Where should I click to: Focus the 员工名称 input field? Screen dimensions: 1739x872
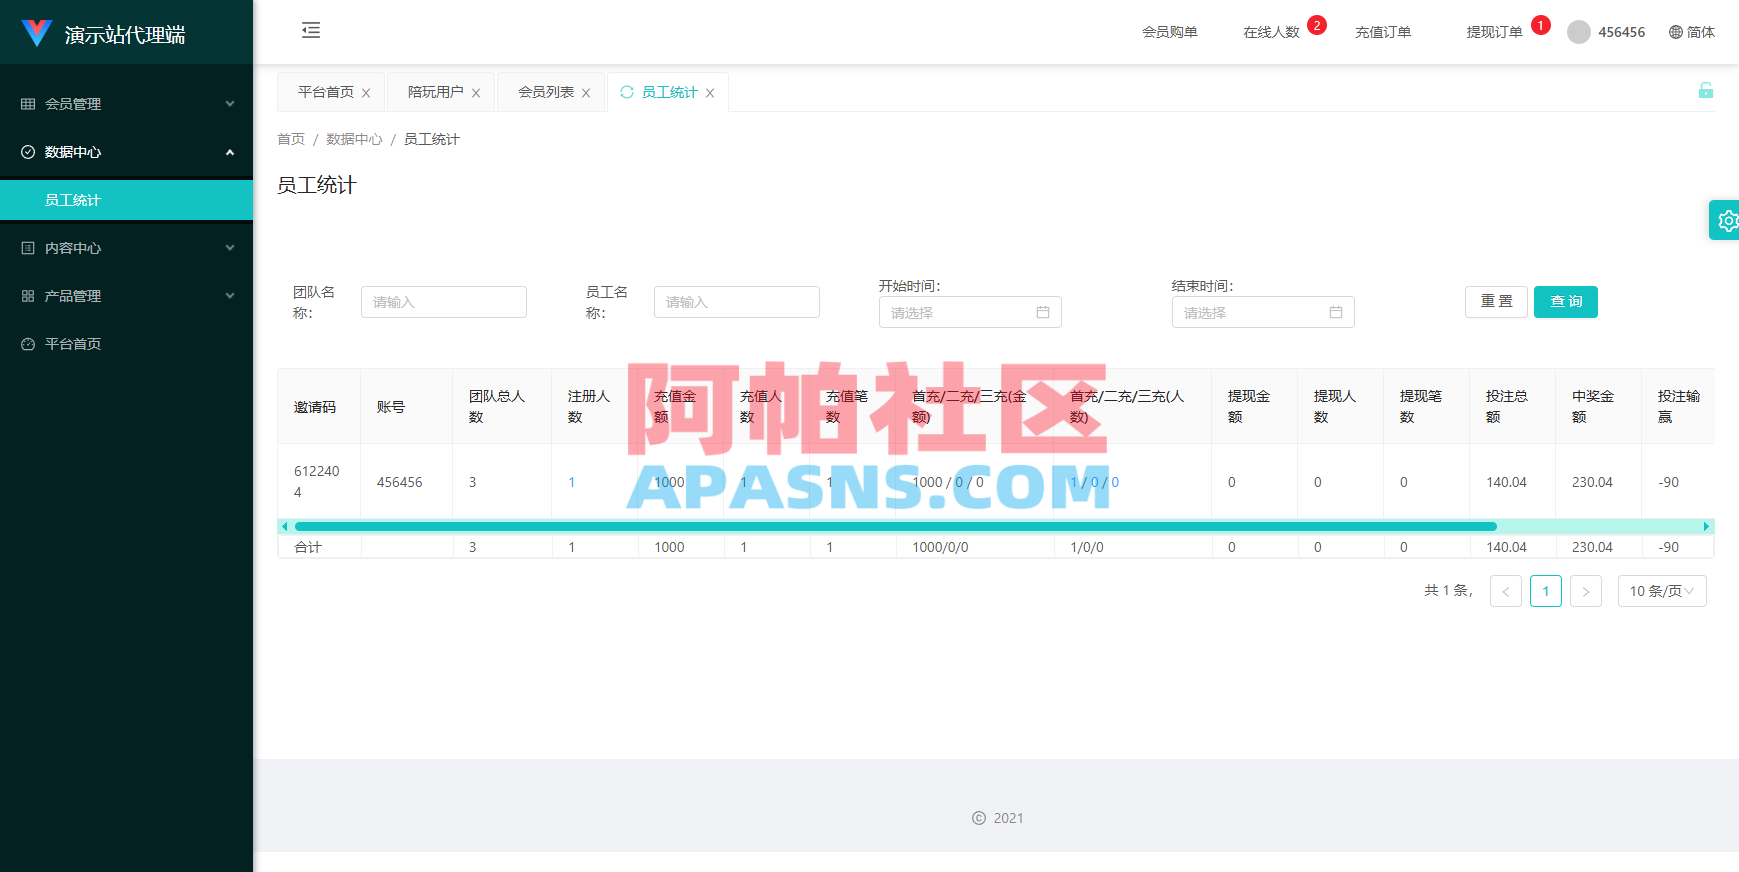click(x=737, y=302)
